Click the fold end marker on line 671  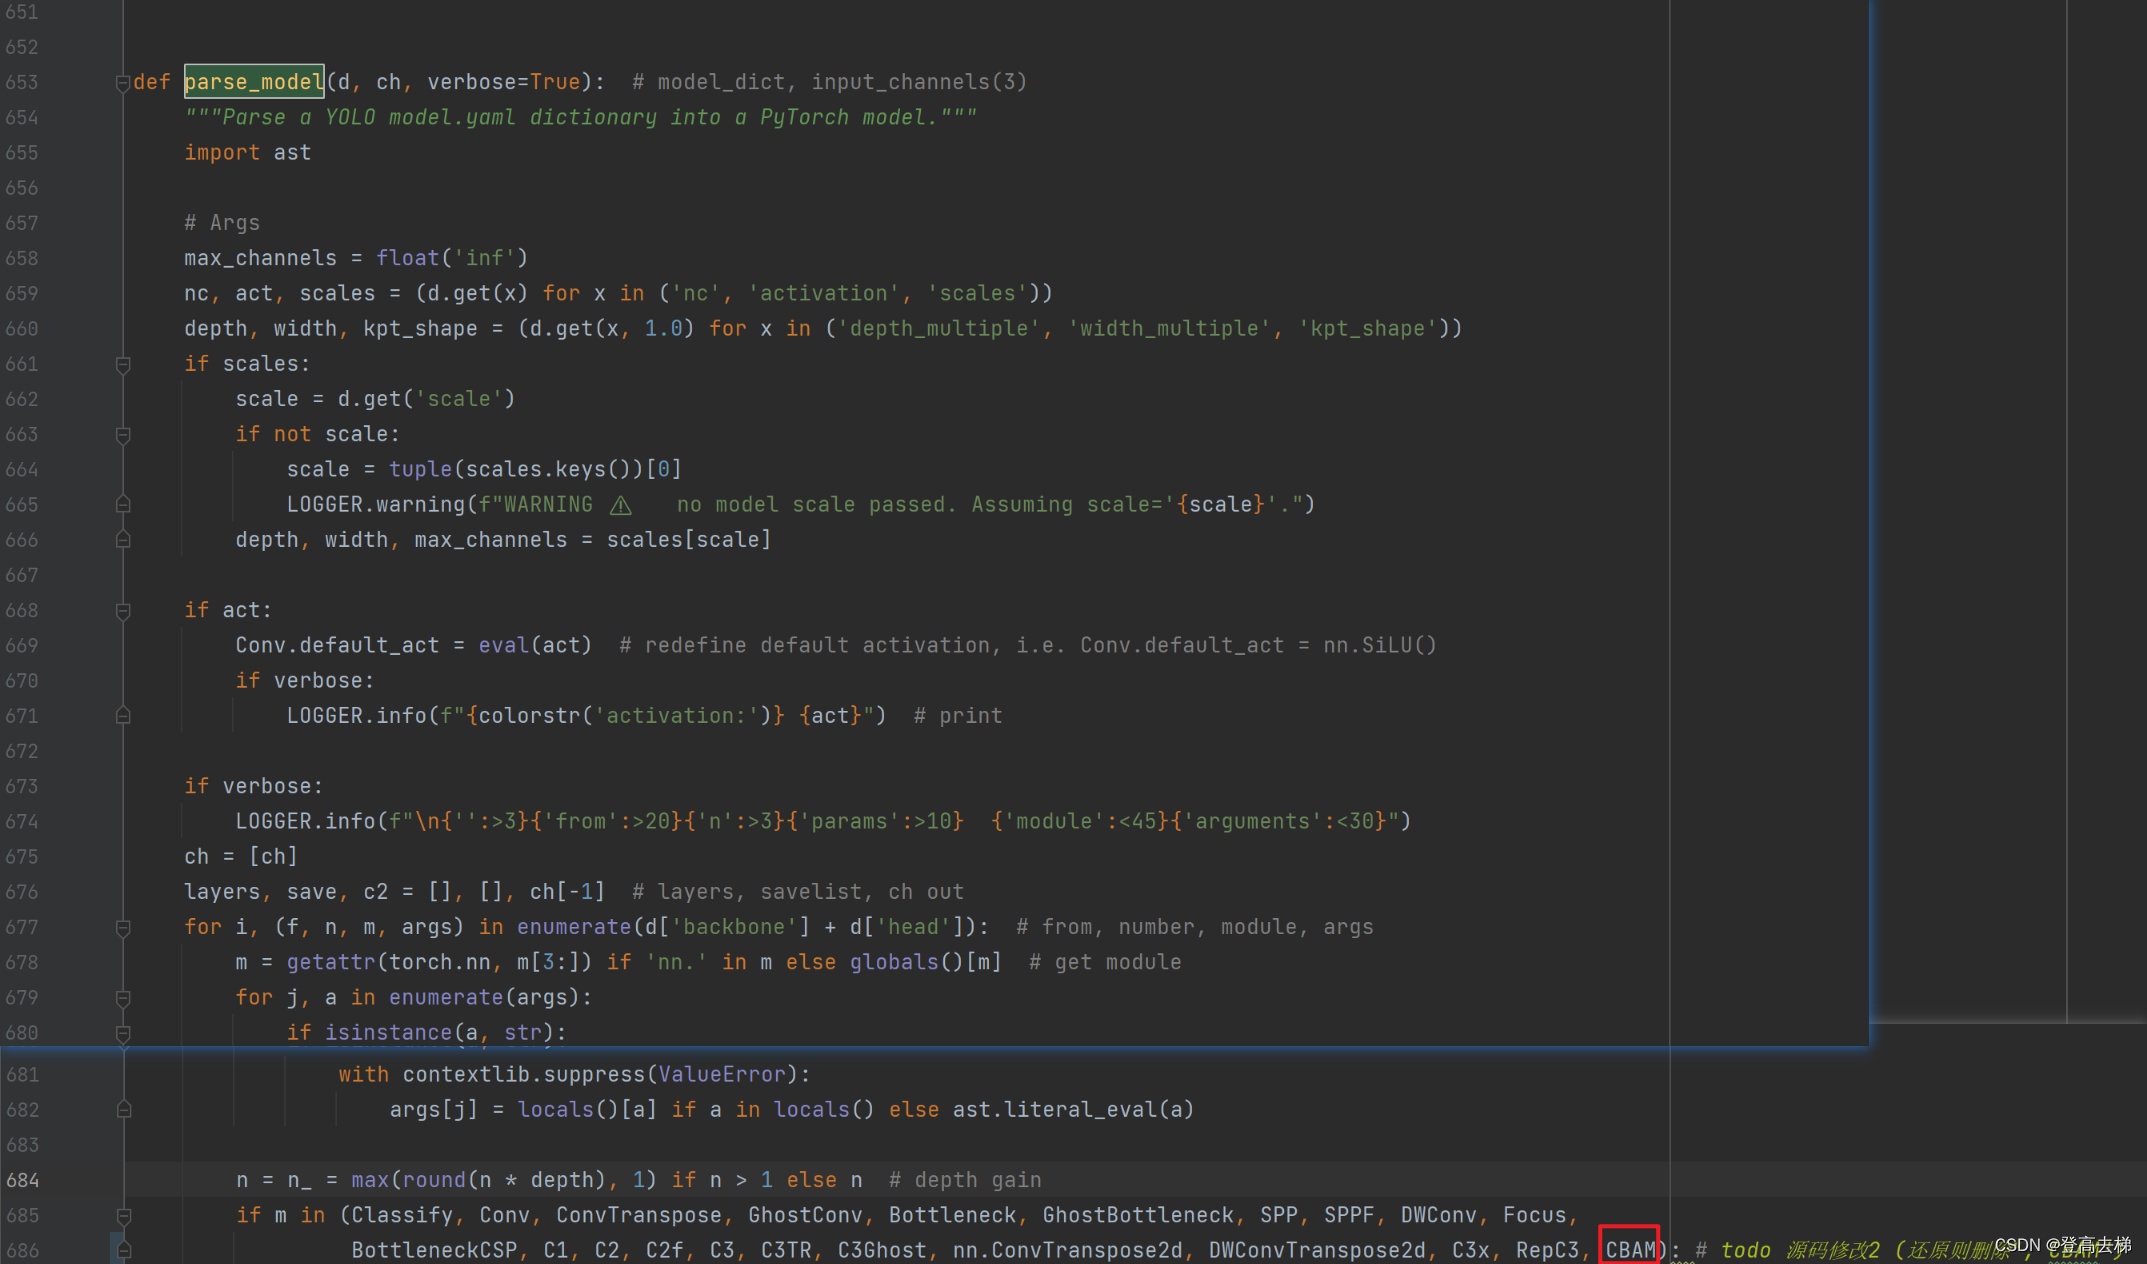click(123, 716)
